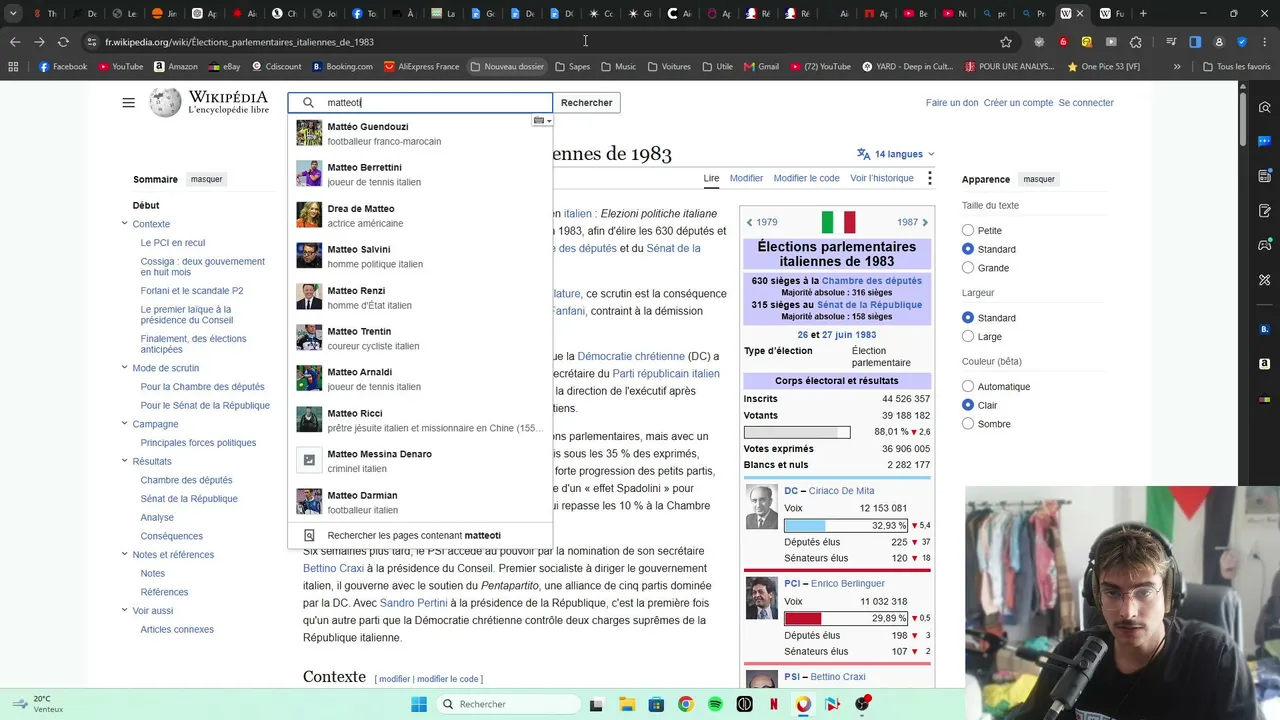Open the article's three-dot tools menu
1280x720 pixels.
click(x=929, y=178)
